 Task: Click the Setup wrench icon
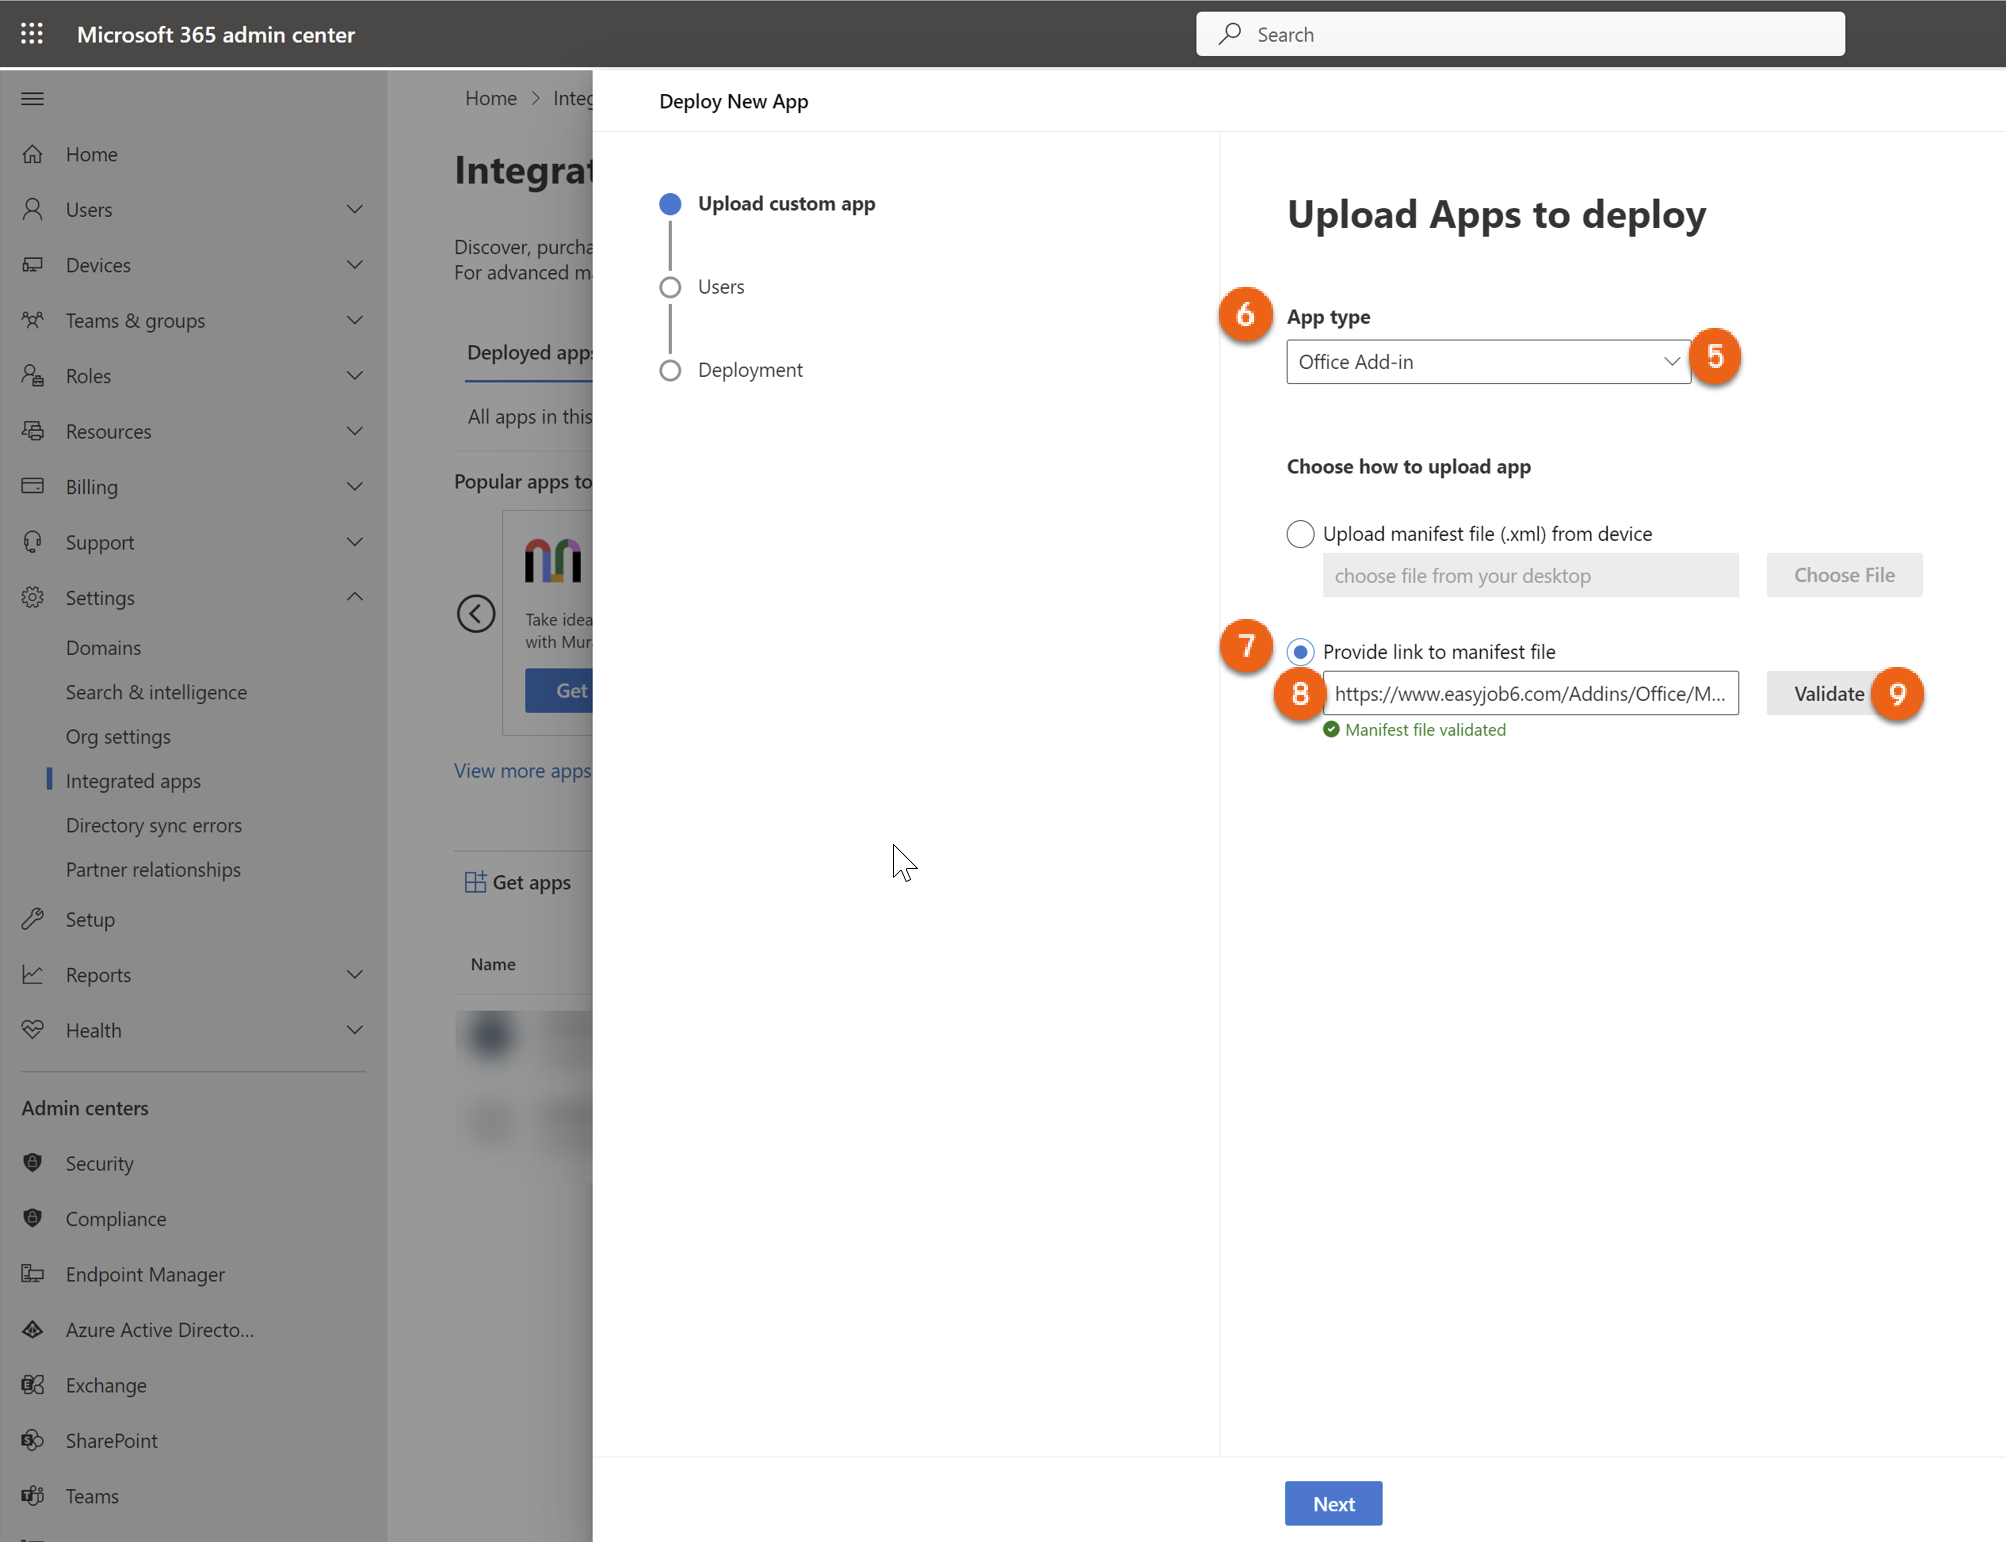pos(32,918)
